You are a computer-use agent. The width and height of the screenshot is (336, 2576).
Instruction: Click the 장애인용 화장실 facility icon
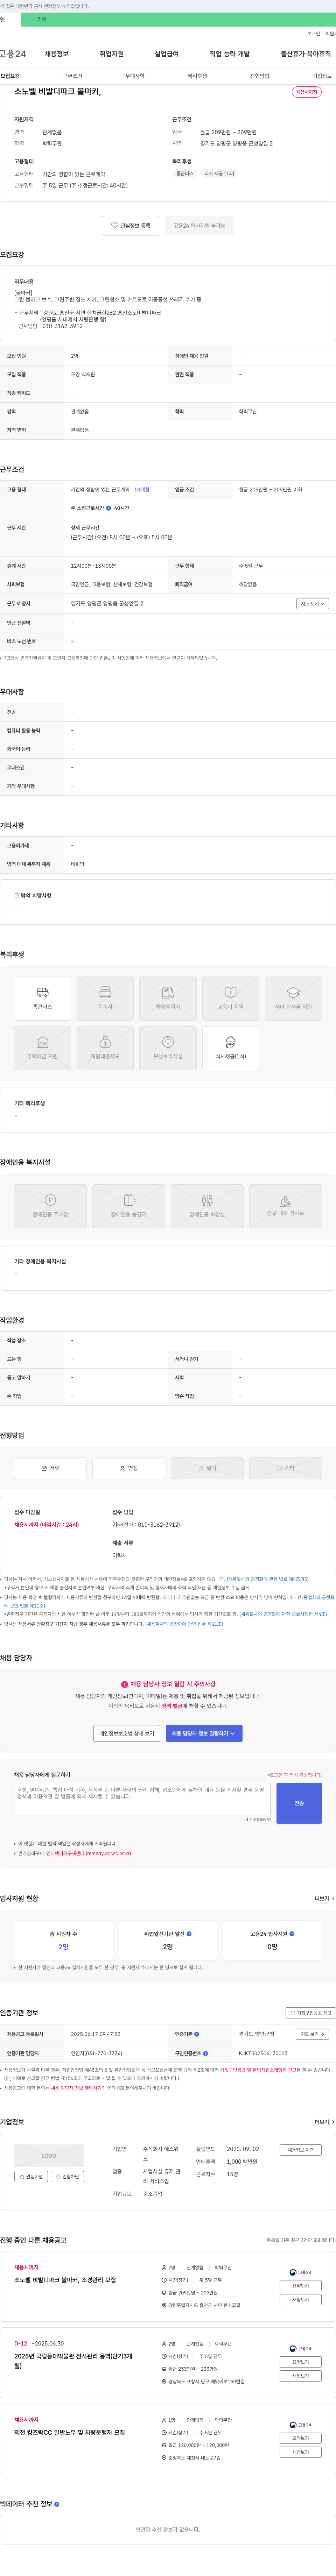click(207, 1206)
